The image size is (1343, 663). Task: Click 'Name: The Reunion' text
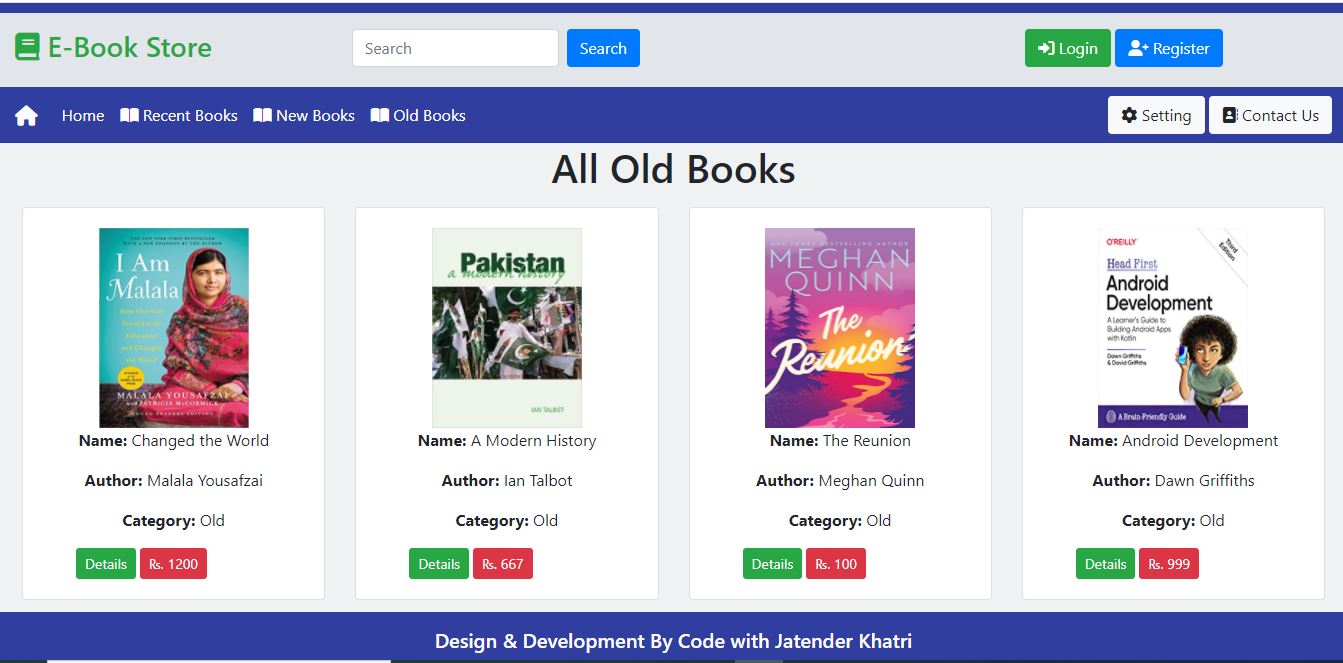point(840,440)
